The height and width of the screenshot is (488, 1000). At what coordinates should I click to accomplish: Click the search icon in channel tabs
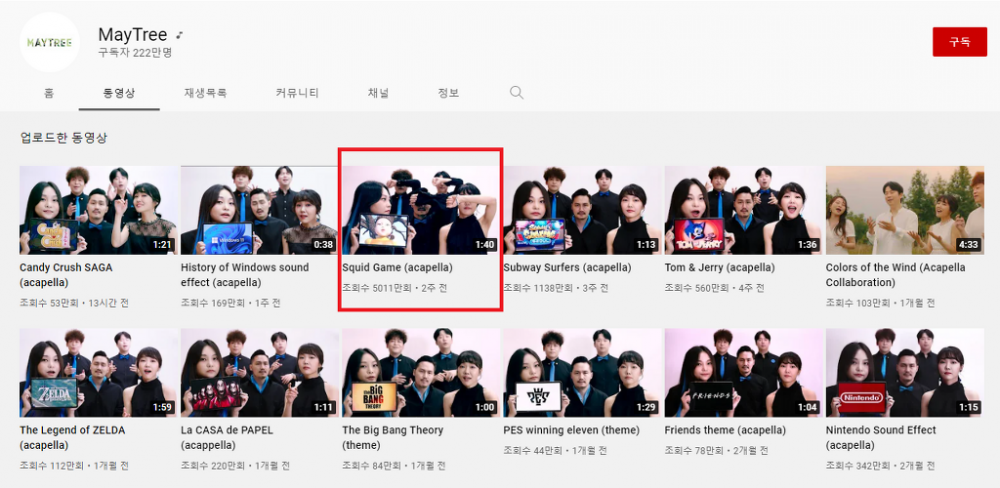(517, 93)
